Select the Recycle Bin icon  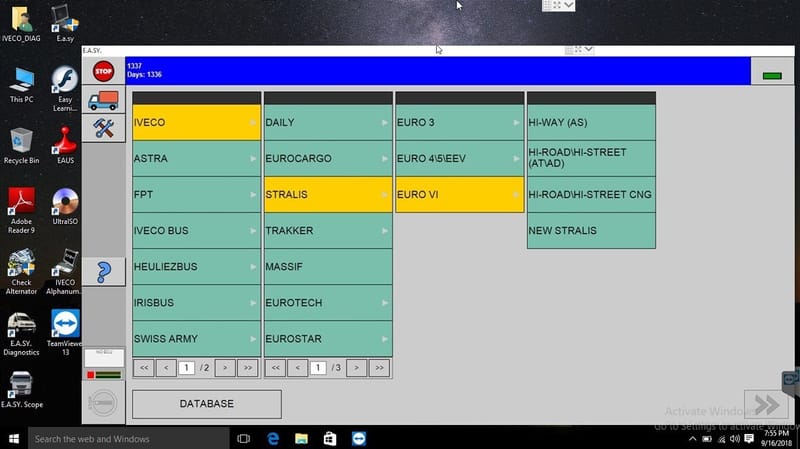click(x=21, y=146)
